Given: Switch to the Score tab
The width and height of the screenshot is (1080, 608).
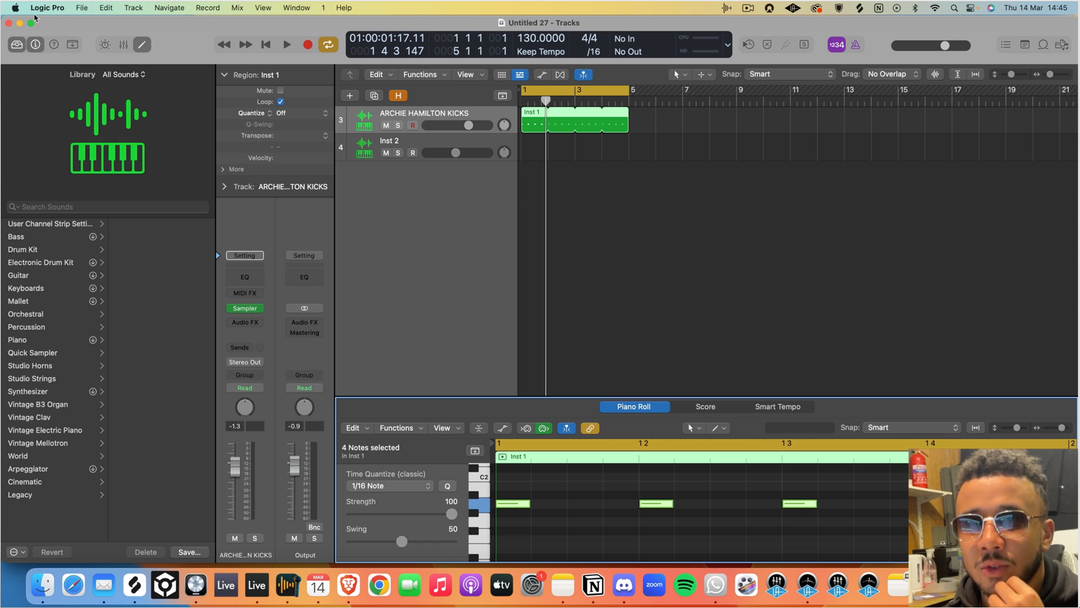Looking at the screenshot, I should (x=705, y=407).
